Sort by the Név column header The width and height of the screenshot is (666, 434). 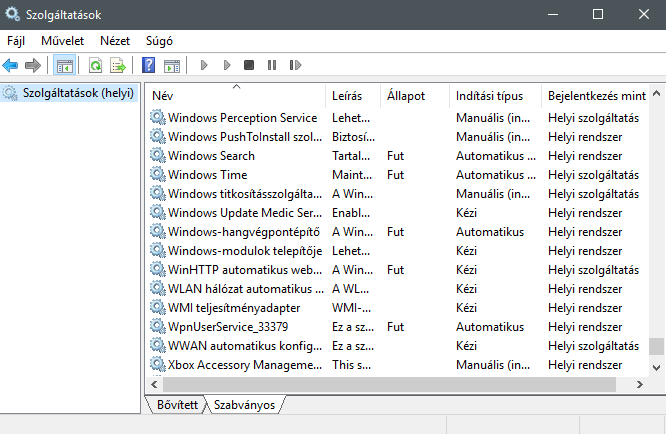(x=237, y=96)
